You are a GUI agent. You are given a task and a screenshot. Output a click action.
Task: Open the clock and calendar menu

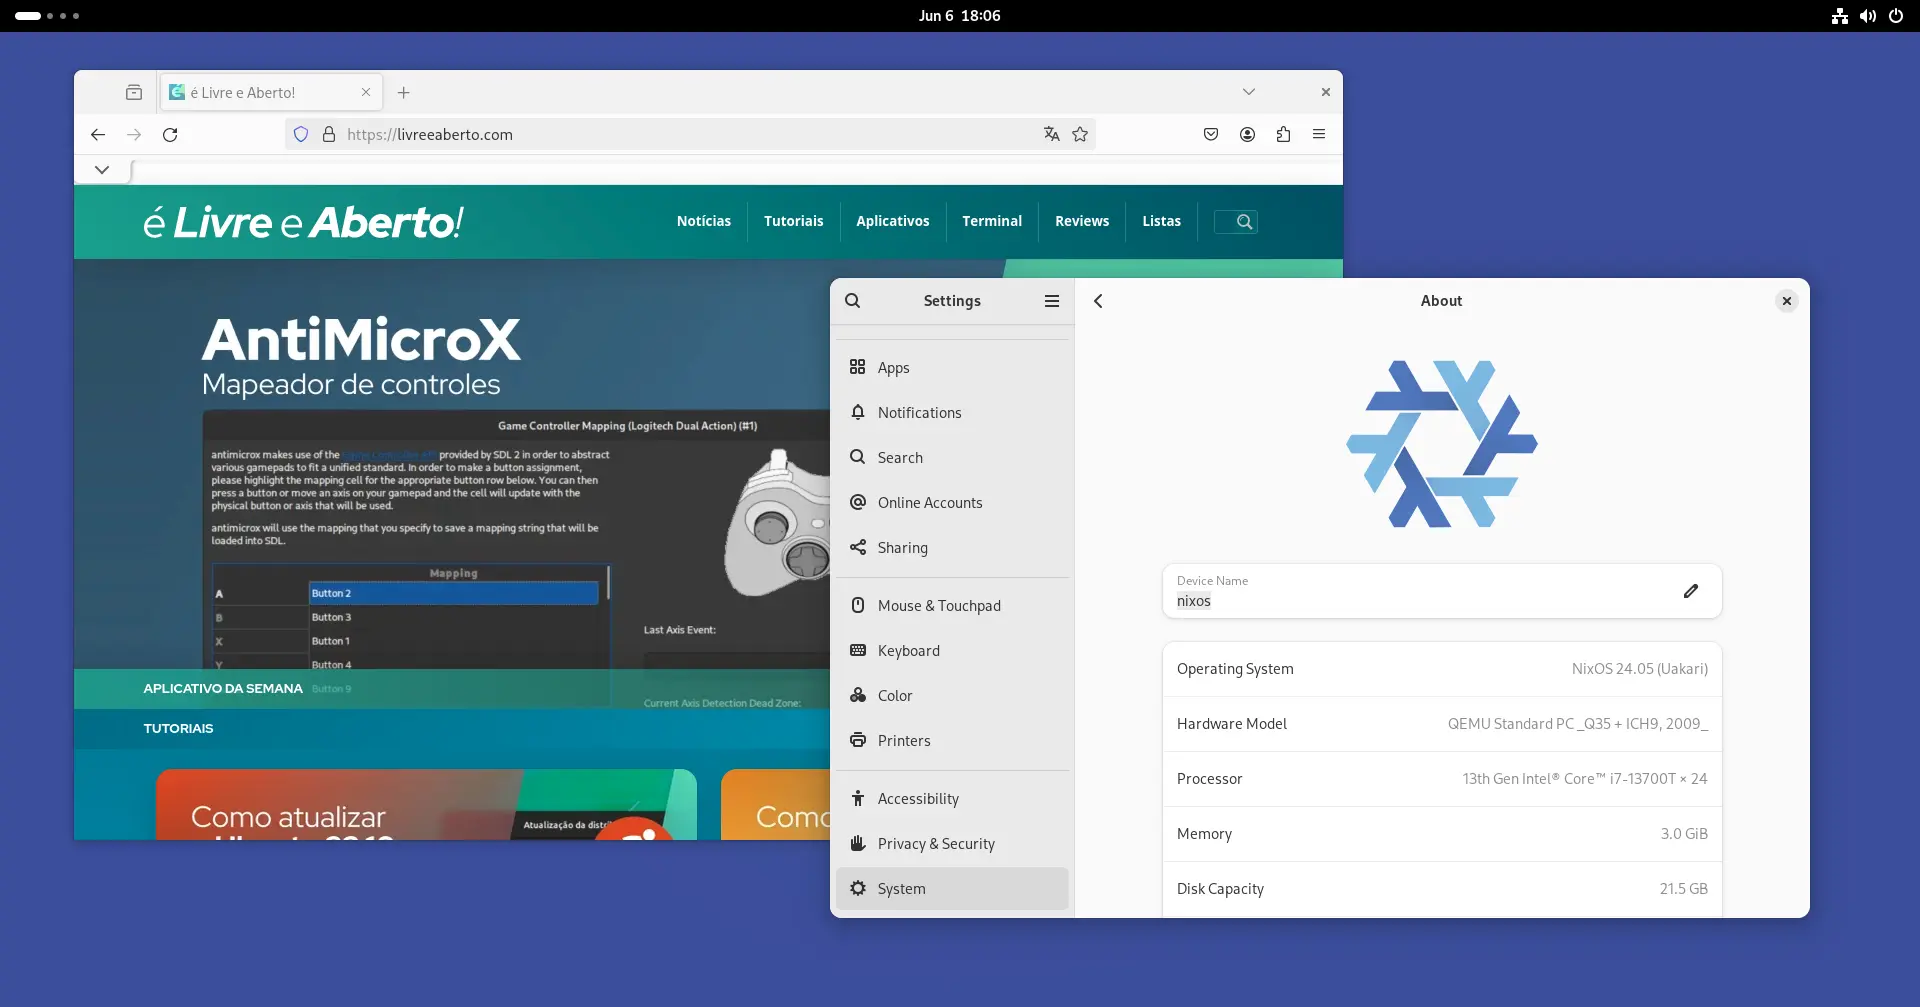pos(959,16)
